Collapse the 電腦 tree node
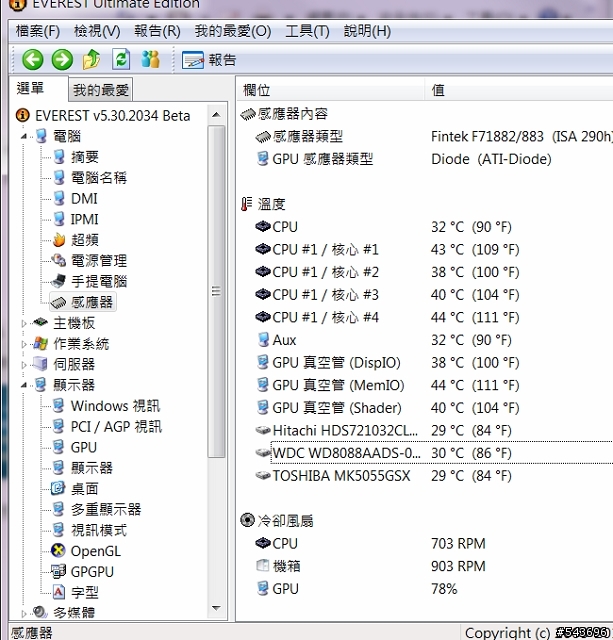 click(x=24, y=137)
